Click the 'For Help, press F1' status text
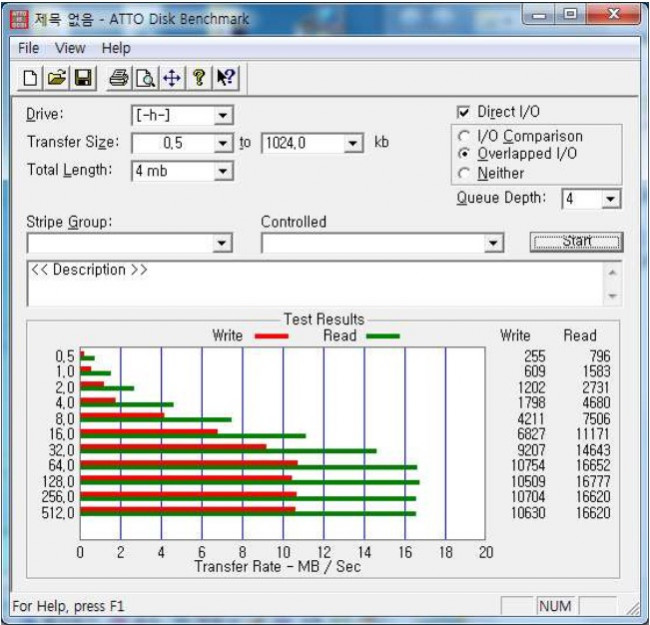 coord(68,607)
